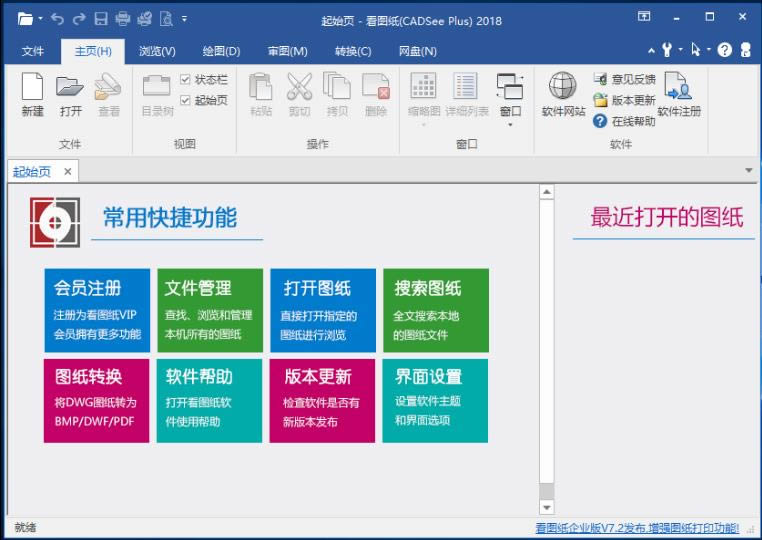Image resolution: width=762 pixels, height=540 pixels.
Task: Switch to the 浏览(V) ribbon tab
Action: tap(157, 51)
